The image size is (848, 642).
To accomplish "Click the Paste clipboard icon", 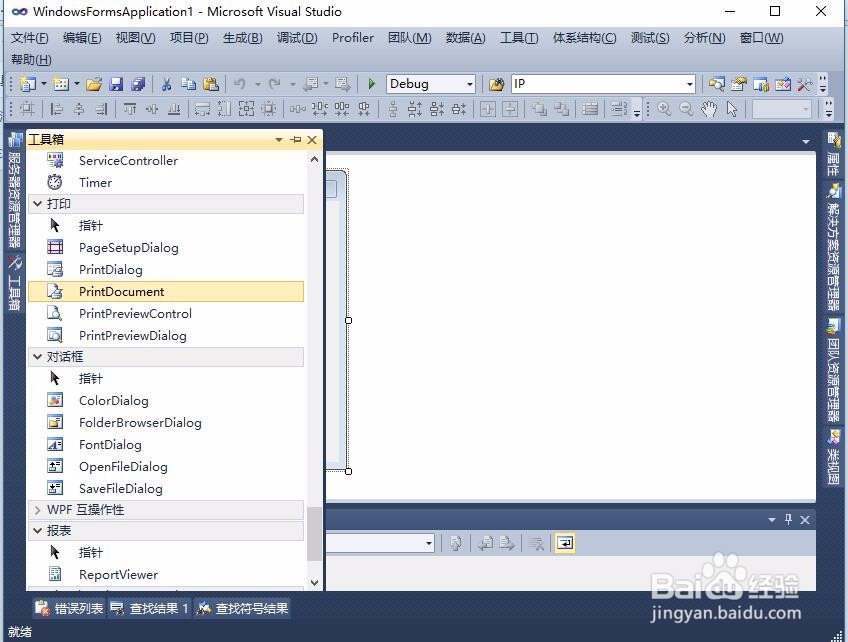I will pos(211,84).
